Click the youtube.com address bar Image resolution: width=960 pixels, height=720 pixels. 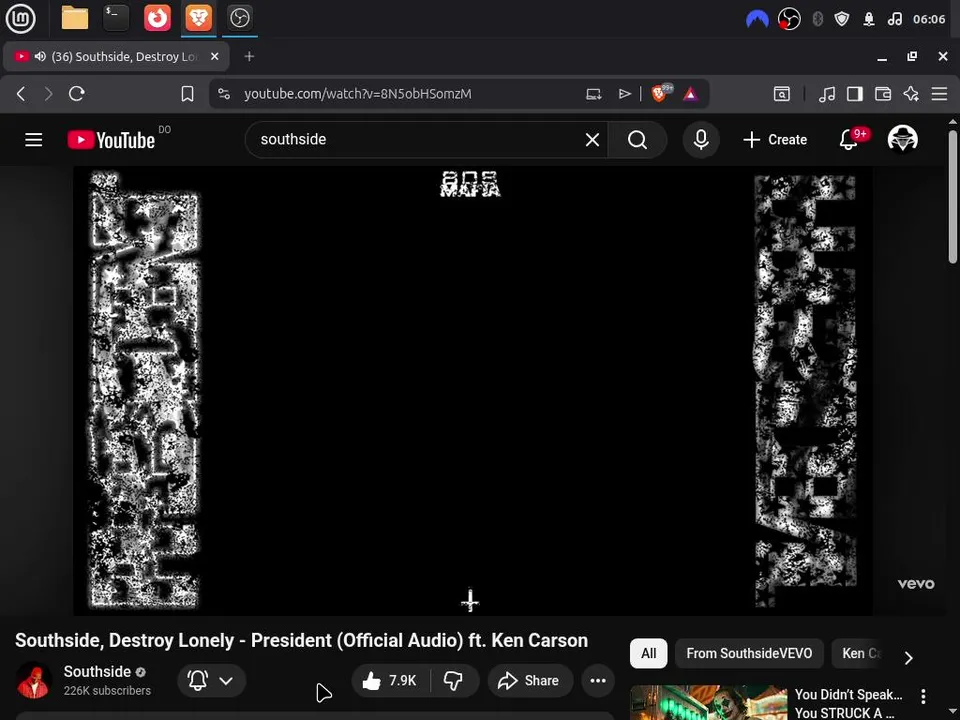[358, 94]
